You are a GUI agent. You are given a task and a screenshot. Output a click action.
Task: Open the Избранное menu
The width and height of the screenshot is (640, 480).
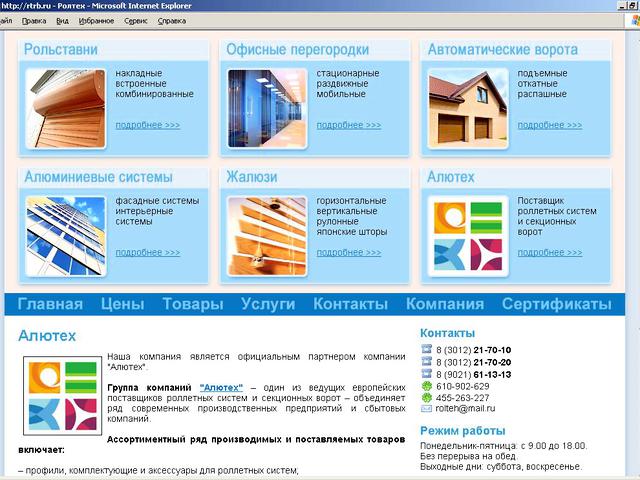click(x=96, y=21)
